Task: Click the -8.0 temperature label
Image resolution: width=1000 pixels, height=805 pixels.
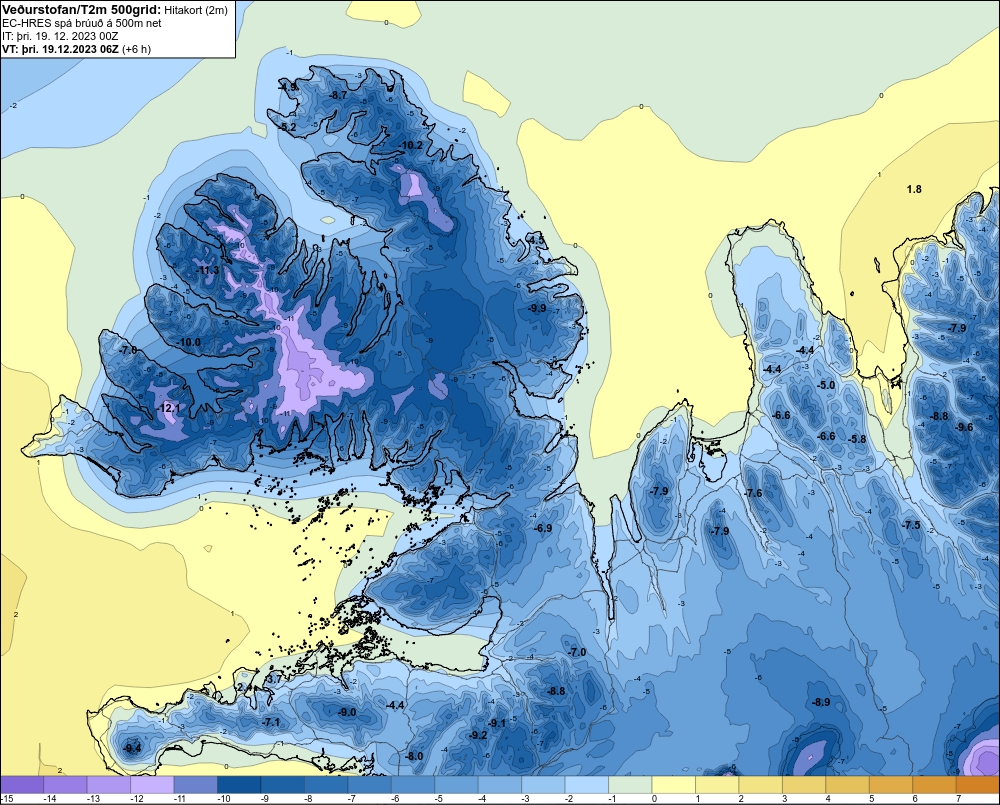Action: 415,756
